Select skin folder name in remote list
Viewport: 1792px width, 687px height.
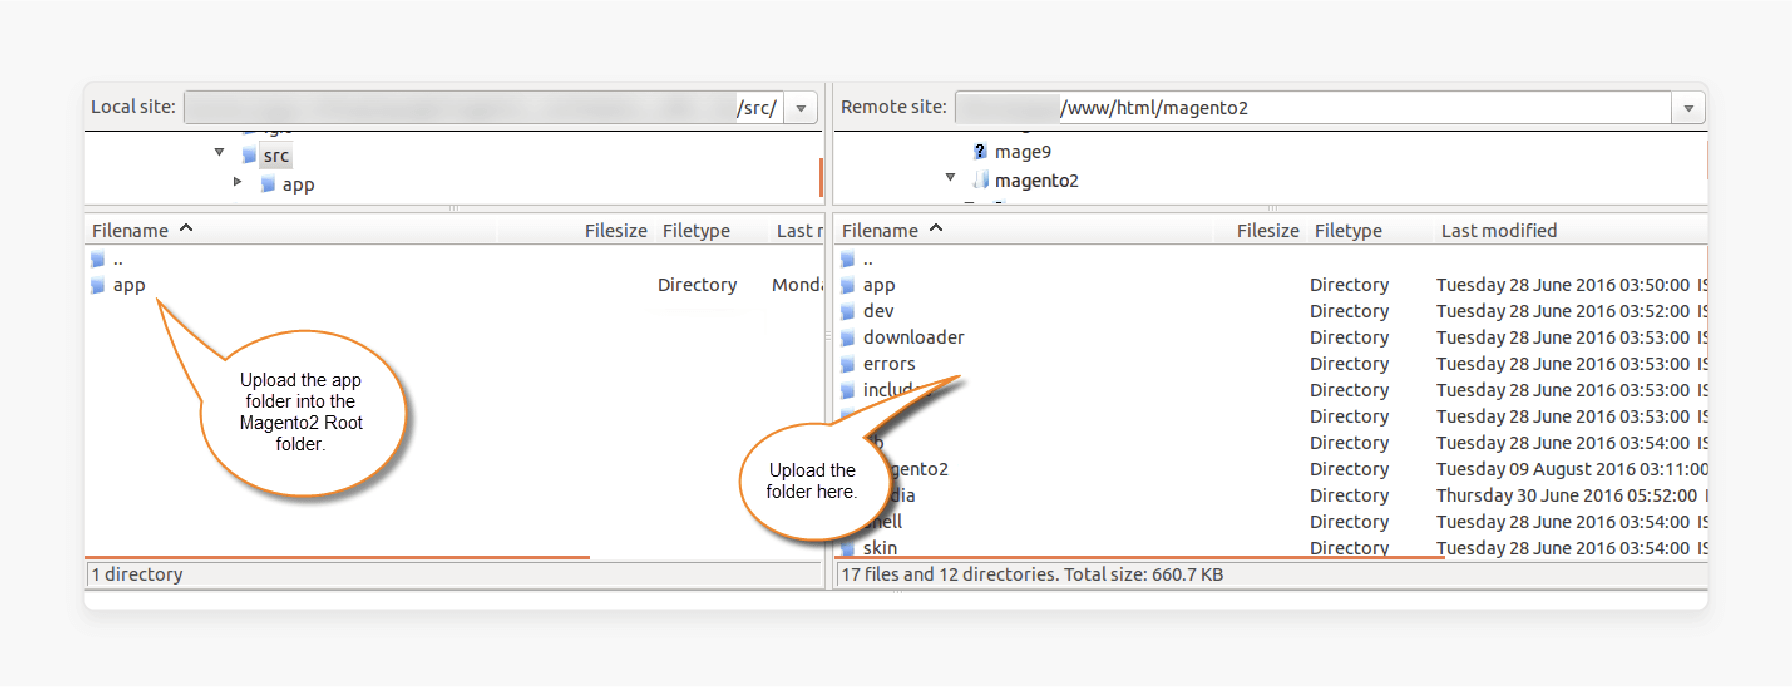pyautogui.click(x=880, y=548)
